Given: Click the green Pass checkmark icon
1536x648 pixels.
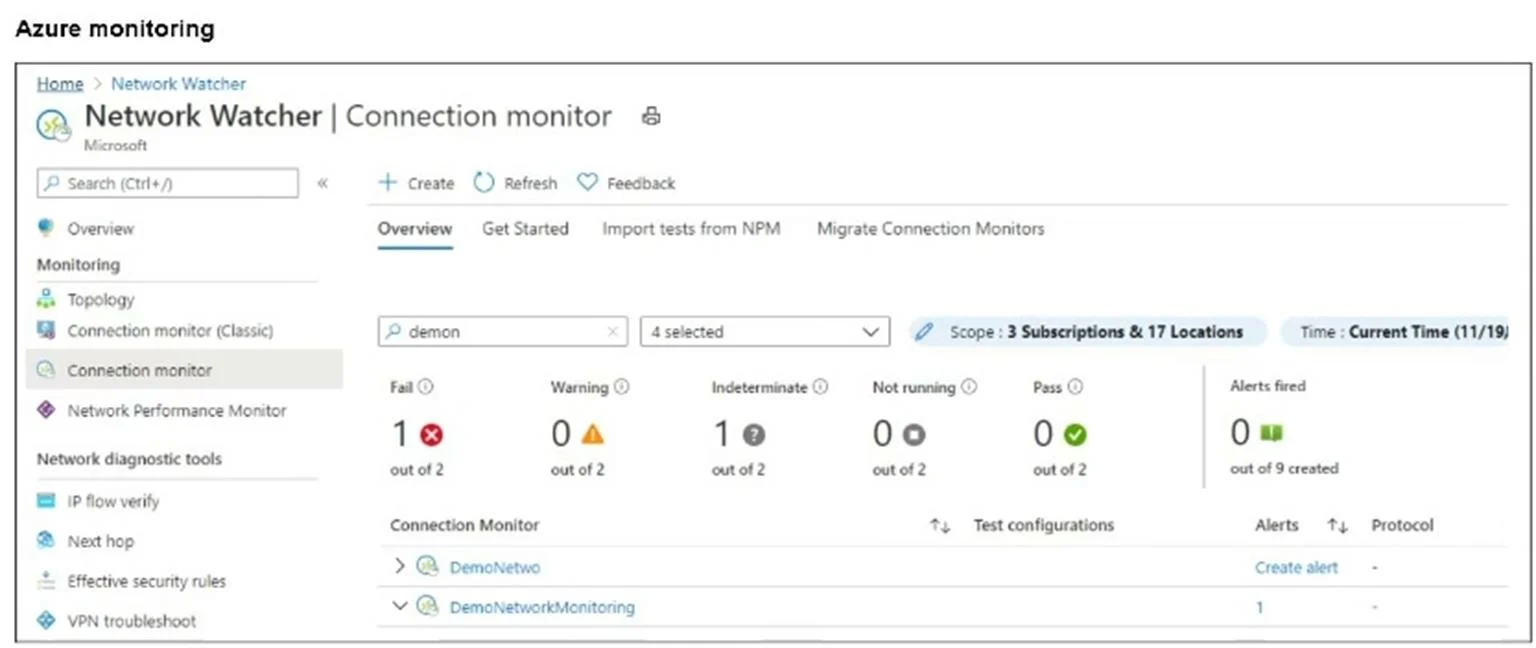Looking at the screenshot, I should click(1075, 435).
